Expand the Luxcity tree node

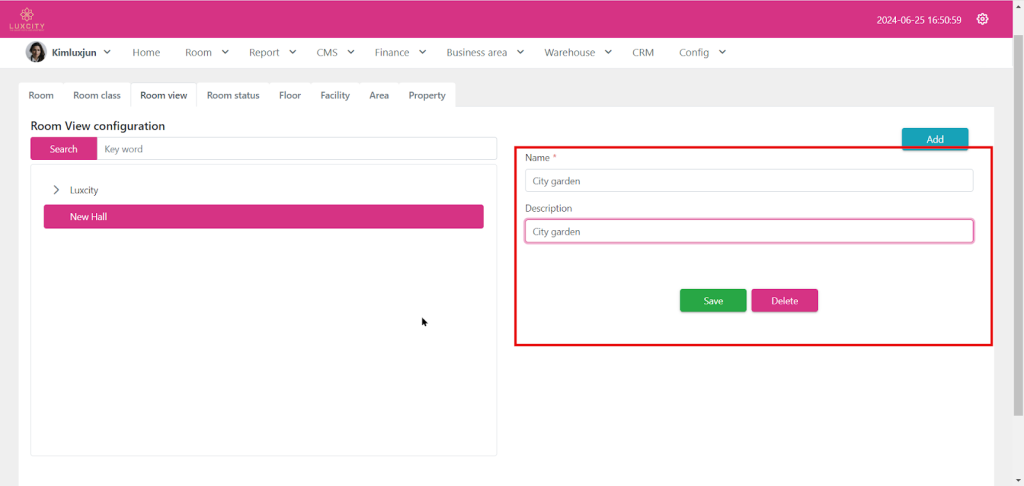pyautogui.click(x=56, y=190)
